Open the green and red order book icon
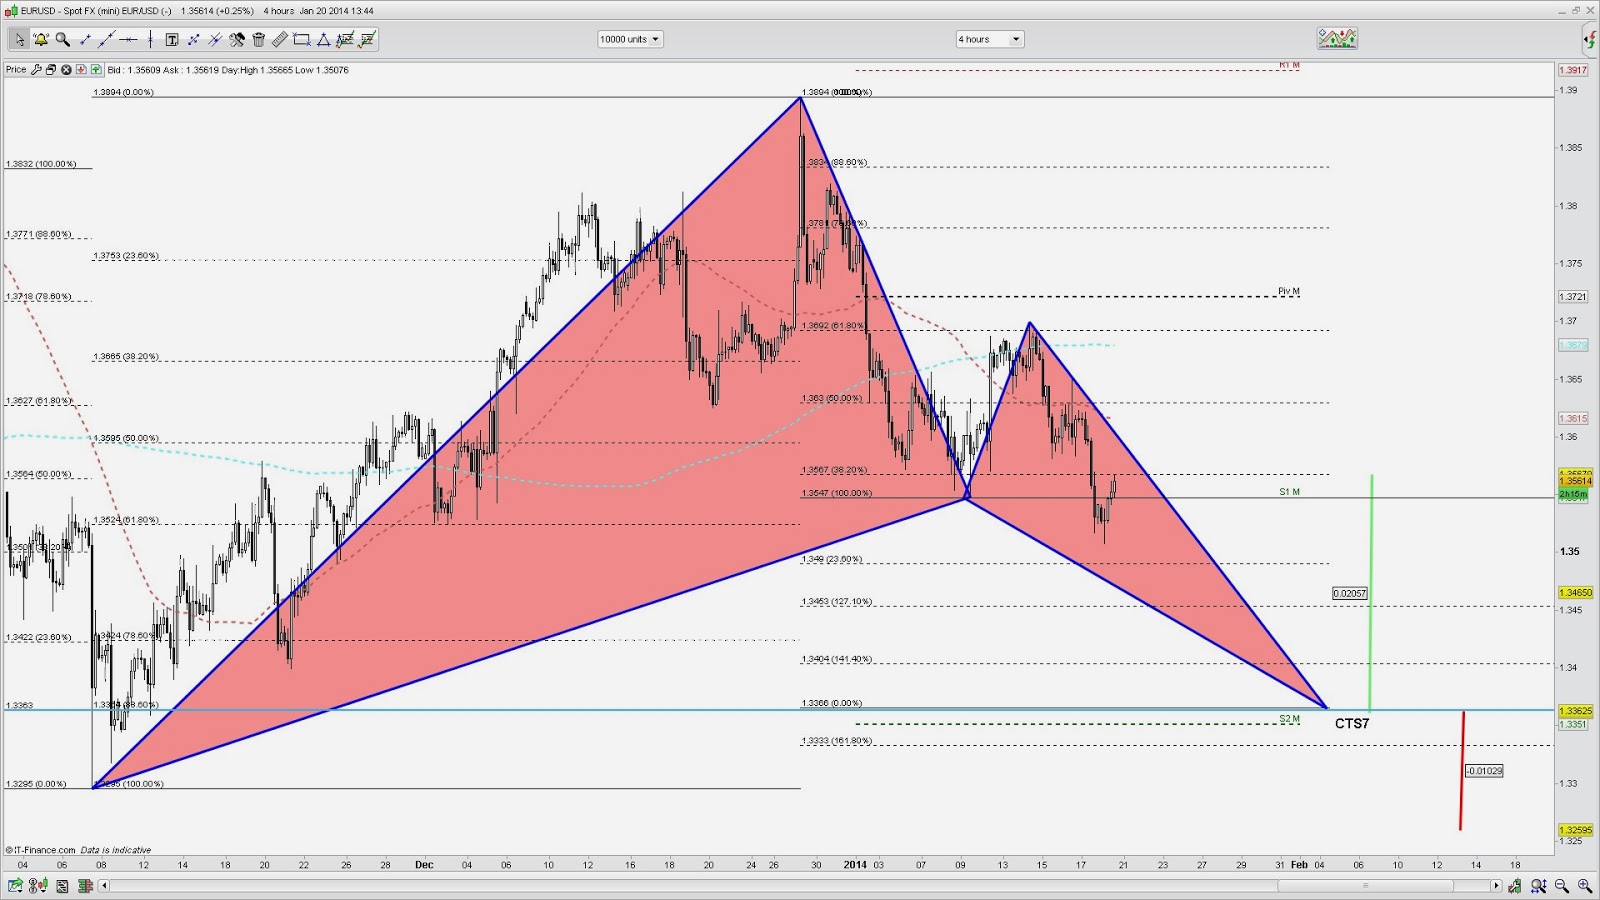 pyautogui.click(x=85, y=886)
